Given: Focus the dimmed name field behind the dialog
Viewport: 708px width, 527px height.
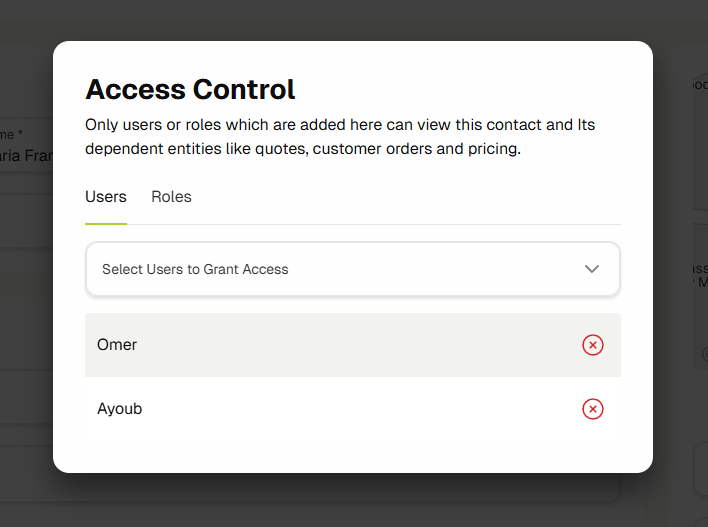Looking at the screenshot, I should (26, 156).
